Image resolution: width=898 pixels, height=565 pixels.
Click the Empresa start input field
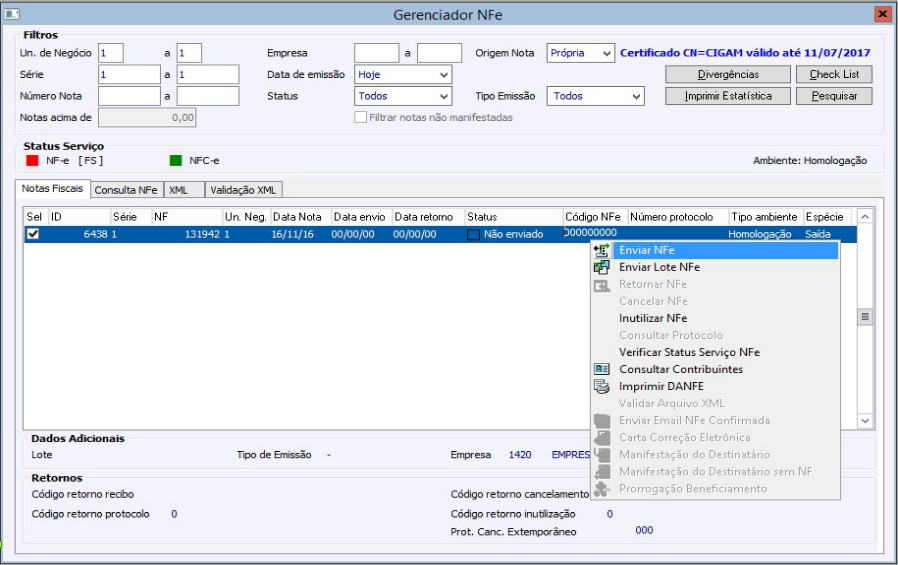click(377, 53)
